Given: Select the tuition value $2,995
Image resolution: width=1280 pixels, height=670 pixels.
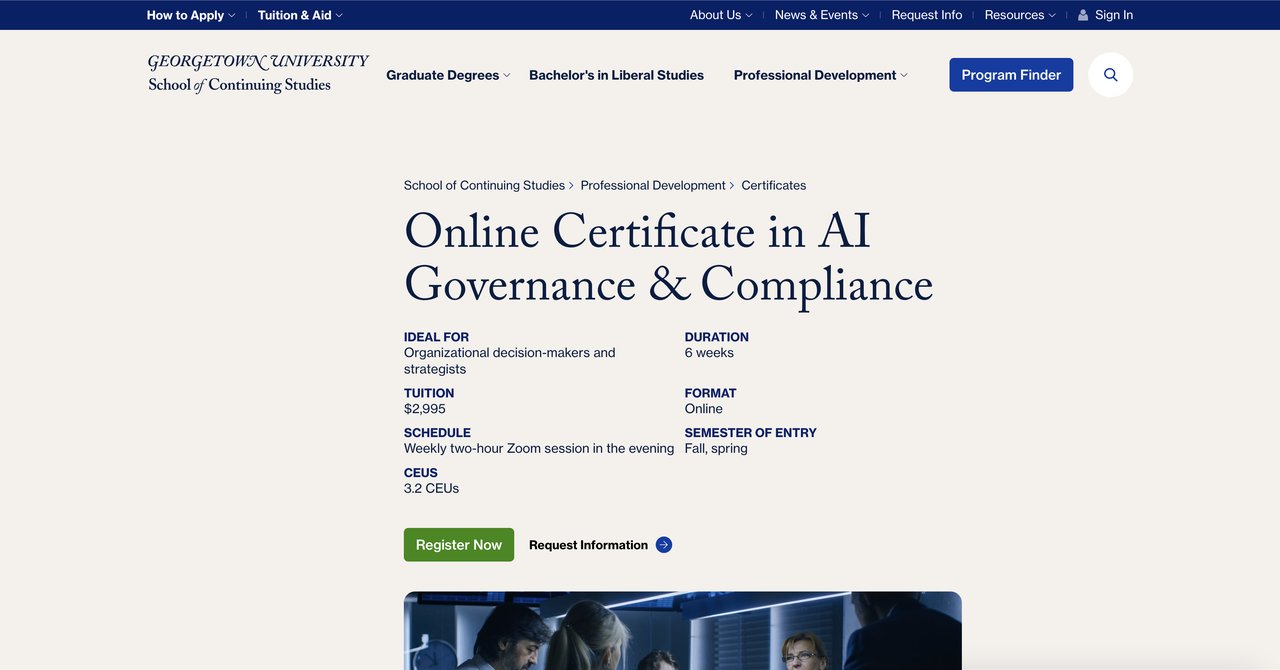Looking at the screenshot, I should pyautogui.click(x=425, y=409).
